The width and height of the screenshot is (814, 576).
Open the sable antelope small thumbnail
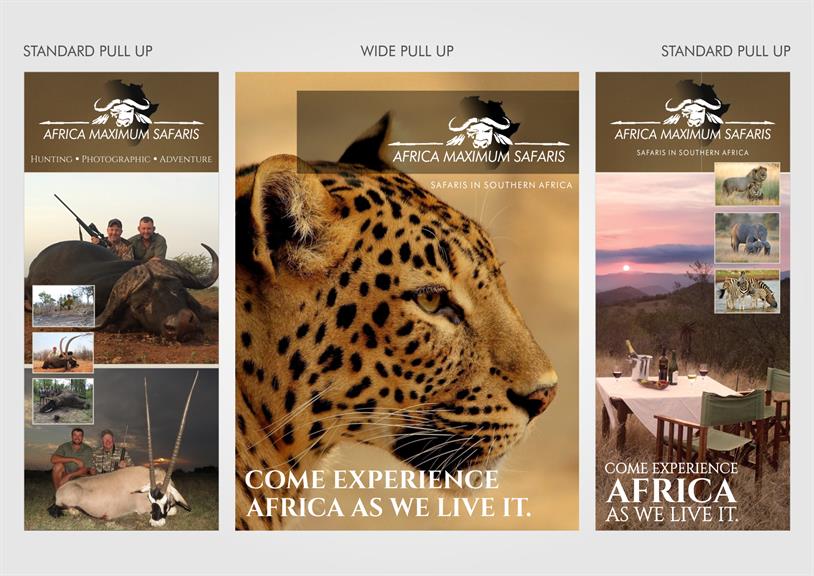[x=63, y=352]
